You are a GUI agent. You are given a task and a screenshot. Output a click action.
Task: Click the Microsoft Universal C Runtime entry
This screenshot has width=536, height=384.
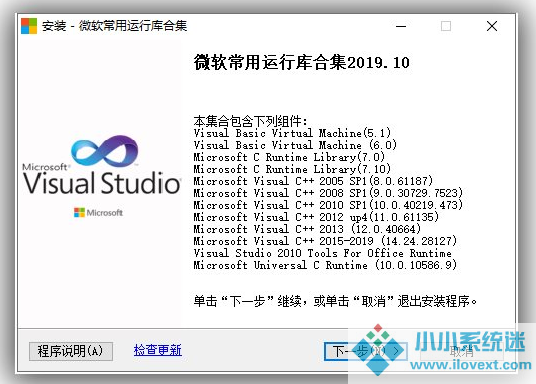[x=325, y=265]
